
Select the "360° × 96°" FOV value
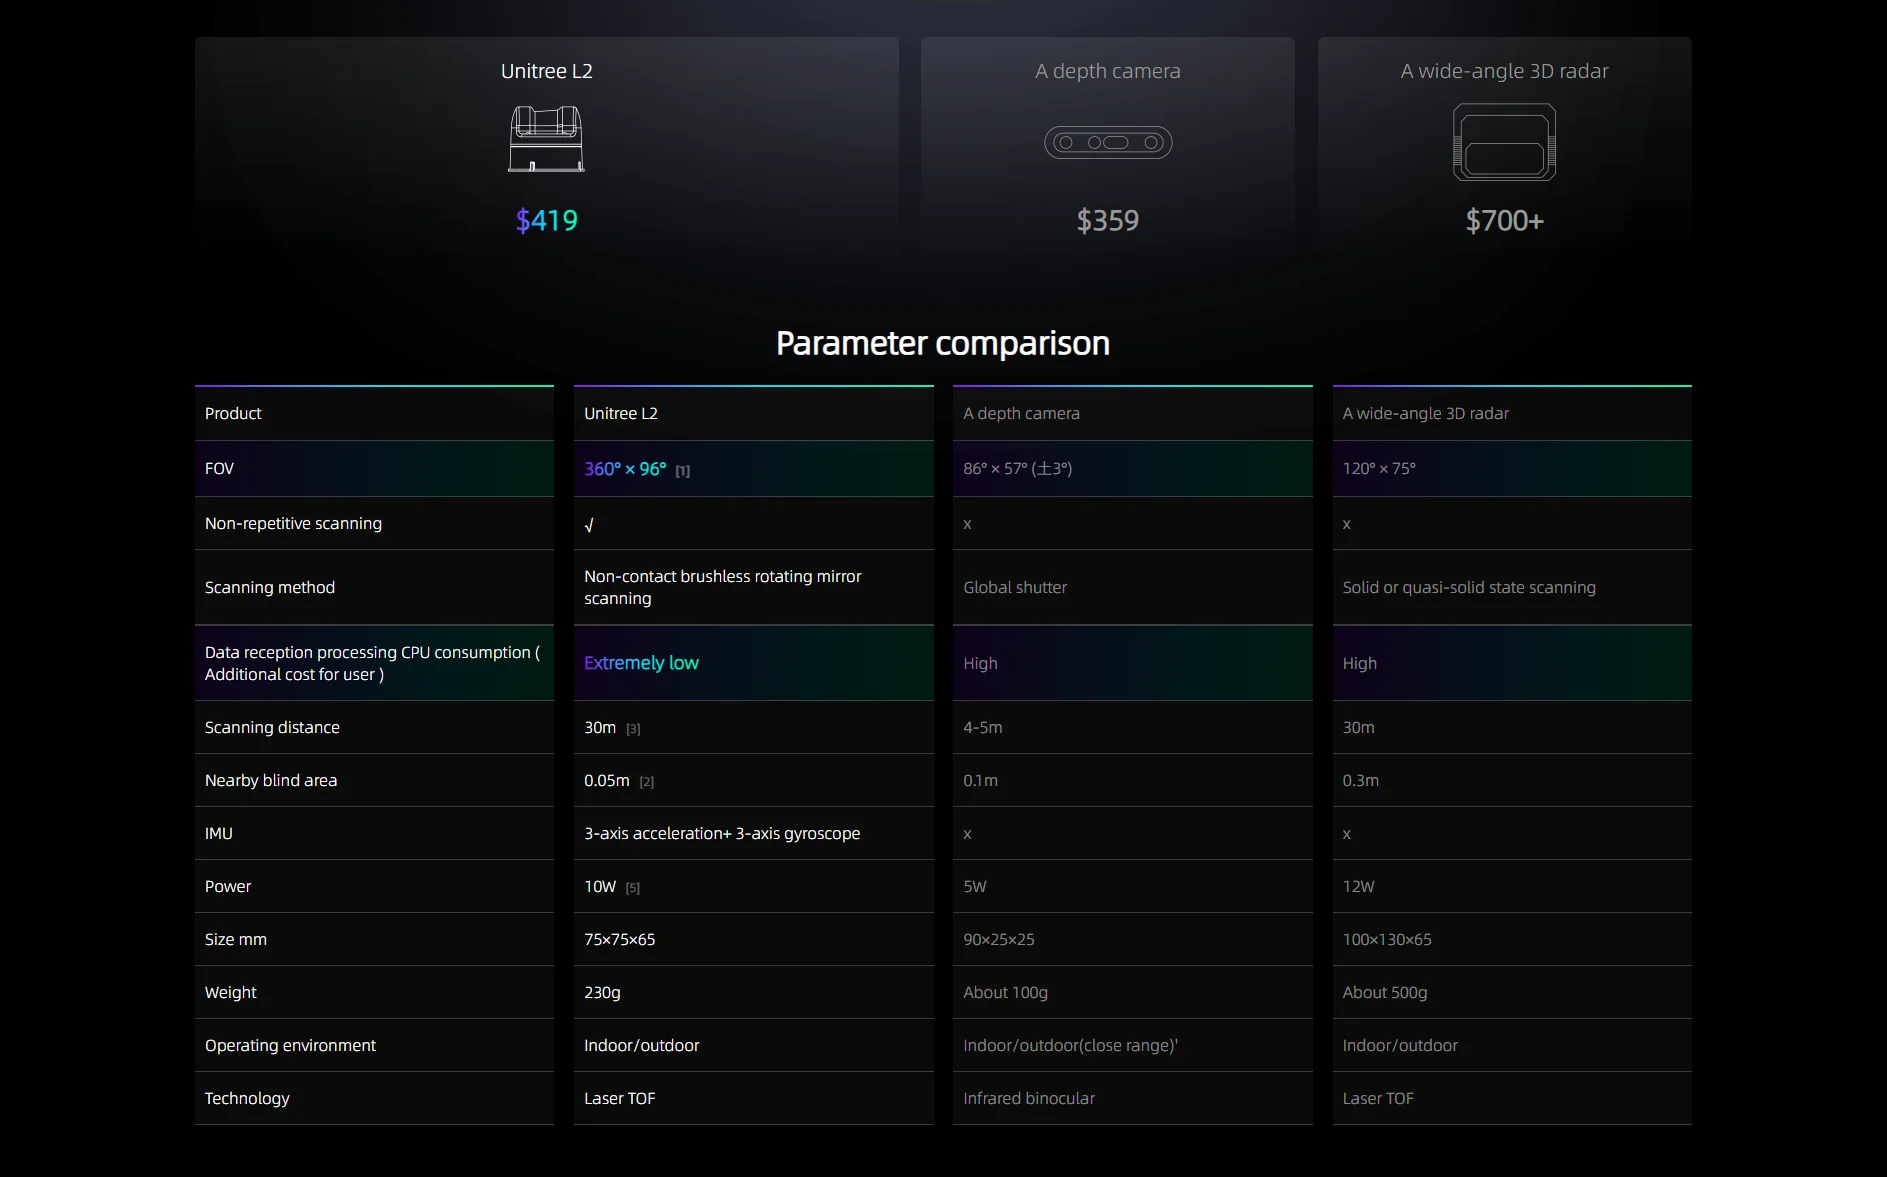tap(625, 468)
